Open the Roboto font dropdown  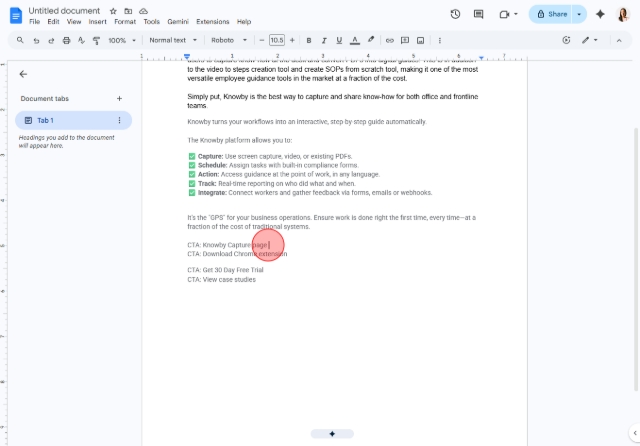tap(229, 40)
